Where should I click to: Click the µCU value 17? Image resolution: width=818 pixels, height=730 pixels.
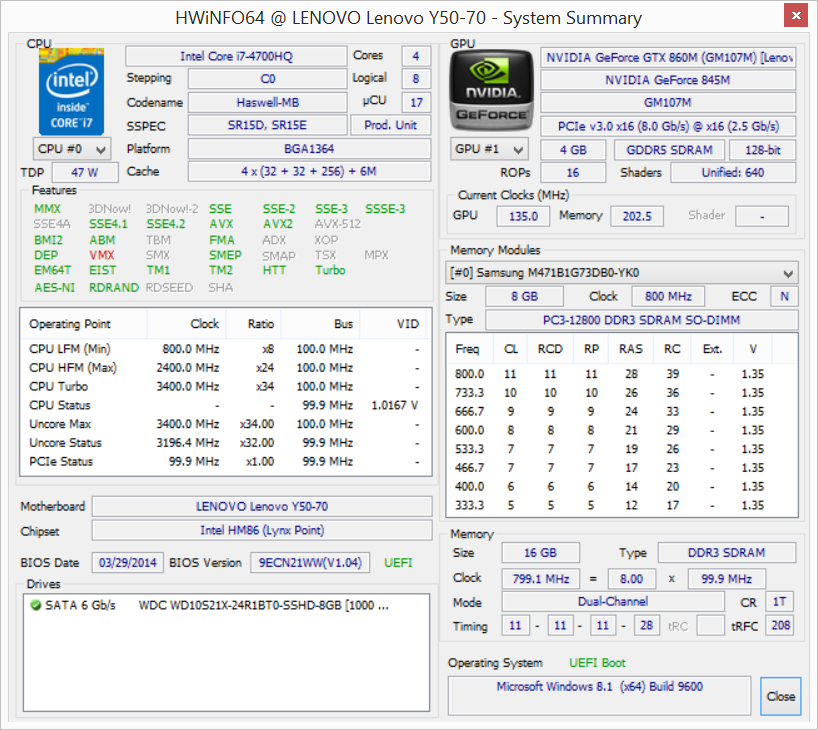(x=416, y=102)
